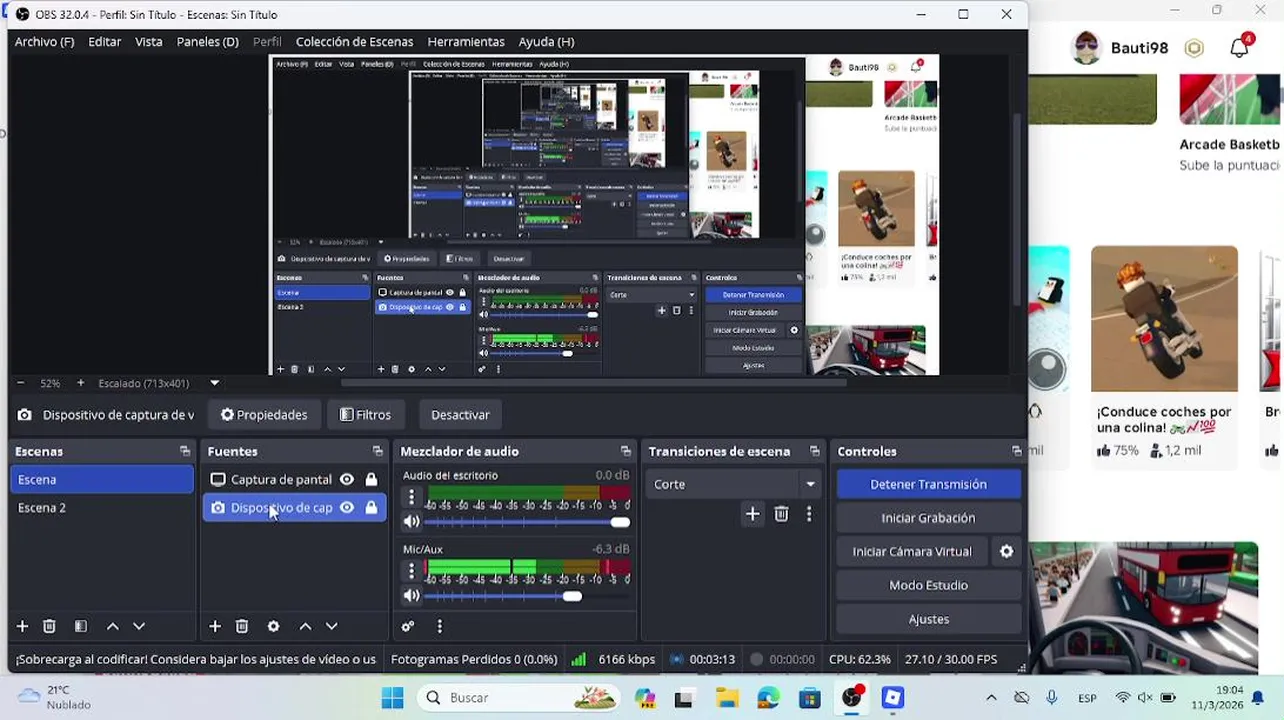This screenshot has width=1284, height=720.
Task: Open source properties gear in Fuentes toolbar
Action: coord(273,626)
